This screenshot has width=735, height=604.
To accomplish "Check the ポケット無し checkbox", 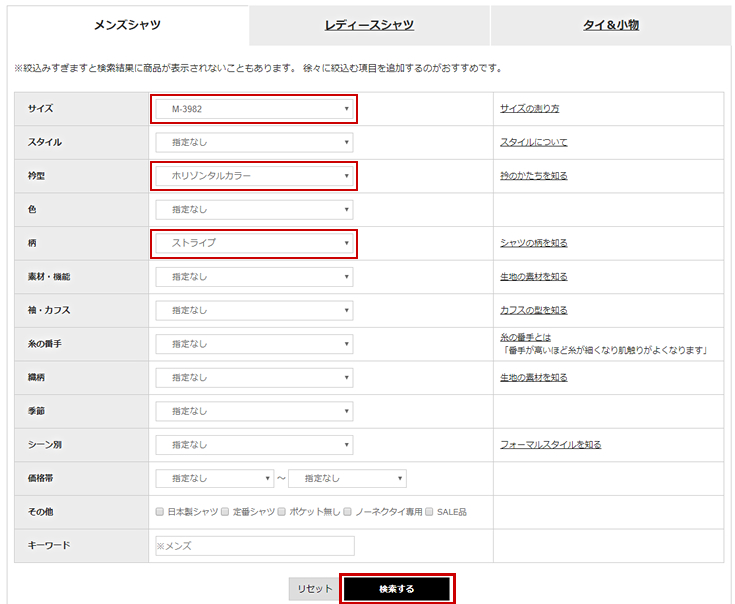I will coord(281,512).
